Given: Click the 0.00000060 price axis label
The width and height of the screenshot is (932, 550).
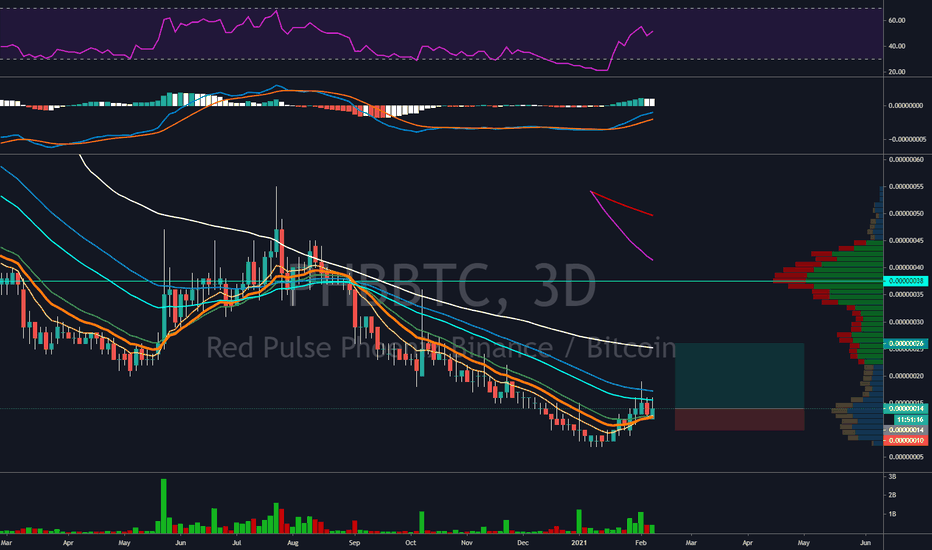Looking at the screenshot, I should coord(906,159).
